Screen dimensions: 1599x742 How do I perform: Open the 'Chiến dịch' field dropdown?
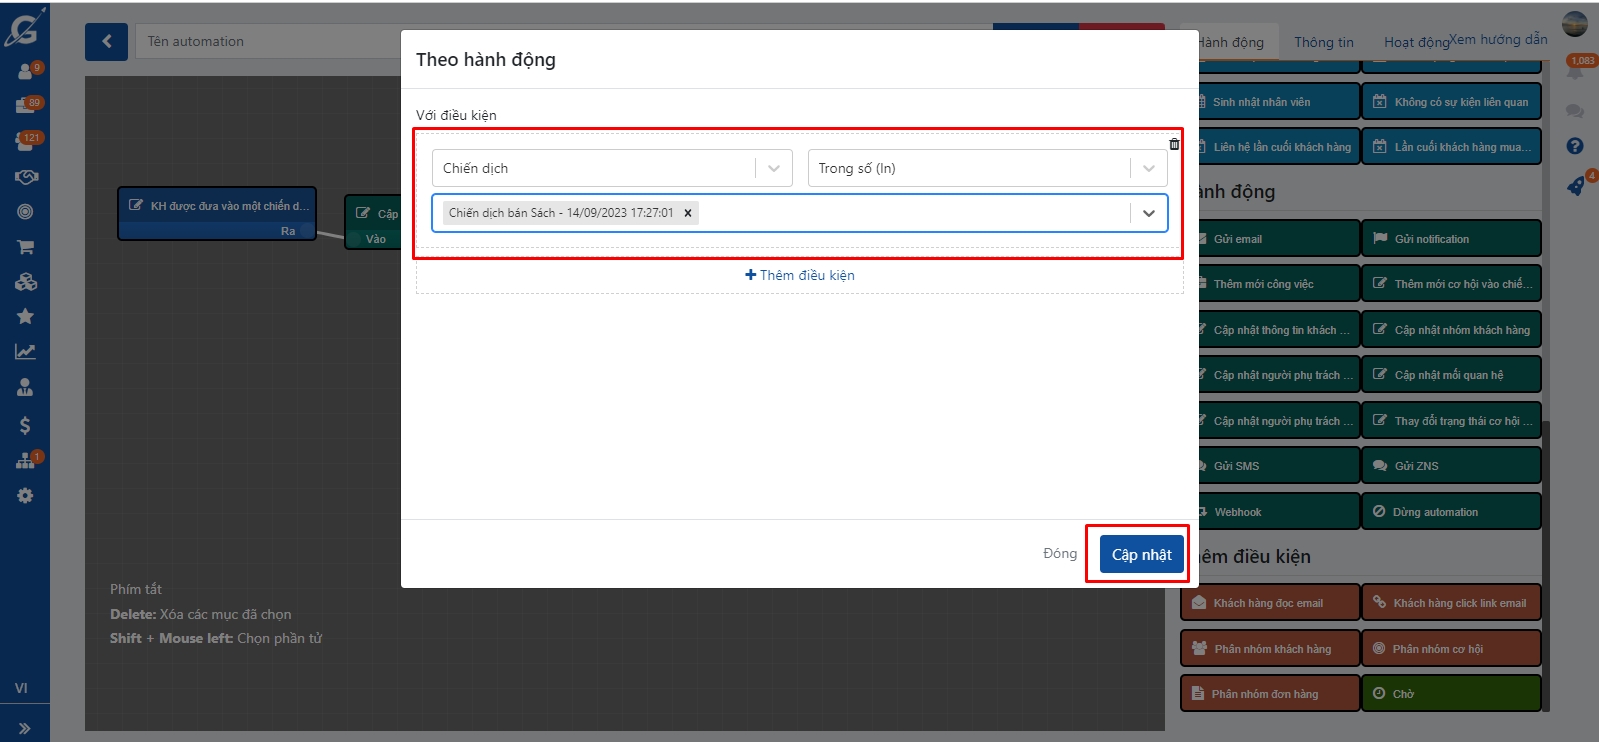tap(773, 168)
